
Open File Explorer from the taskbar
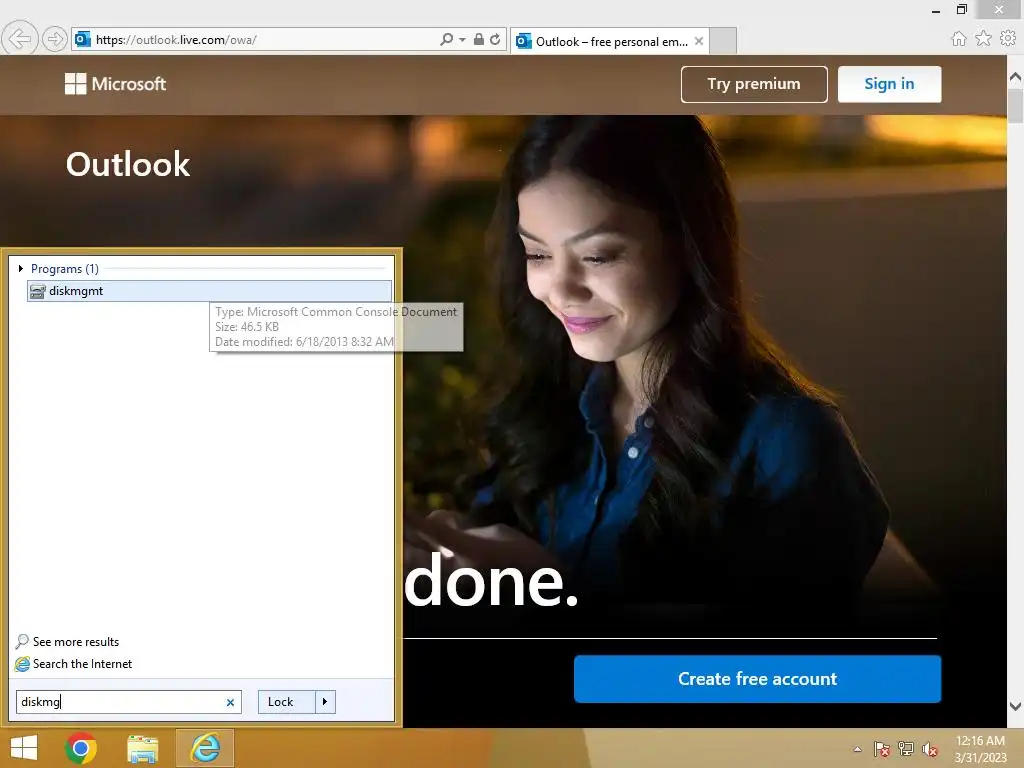pyautogui.click(x=142, y=748)
